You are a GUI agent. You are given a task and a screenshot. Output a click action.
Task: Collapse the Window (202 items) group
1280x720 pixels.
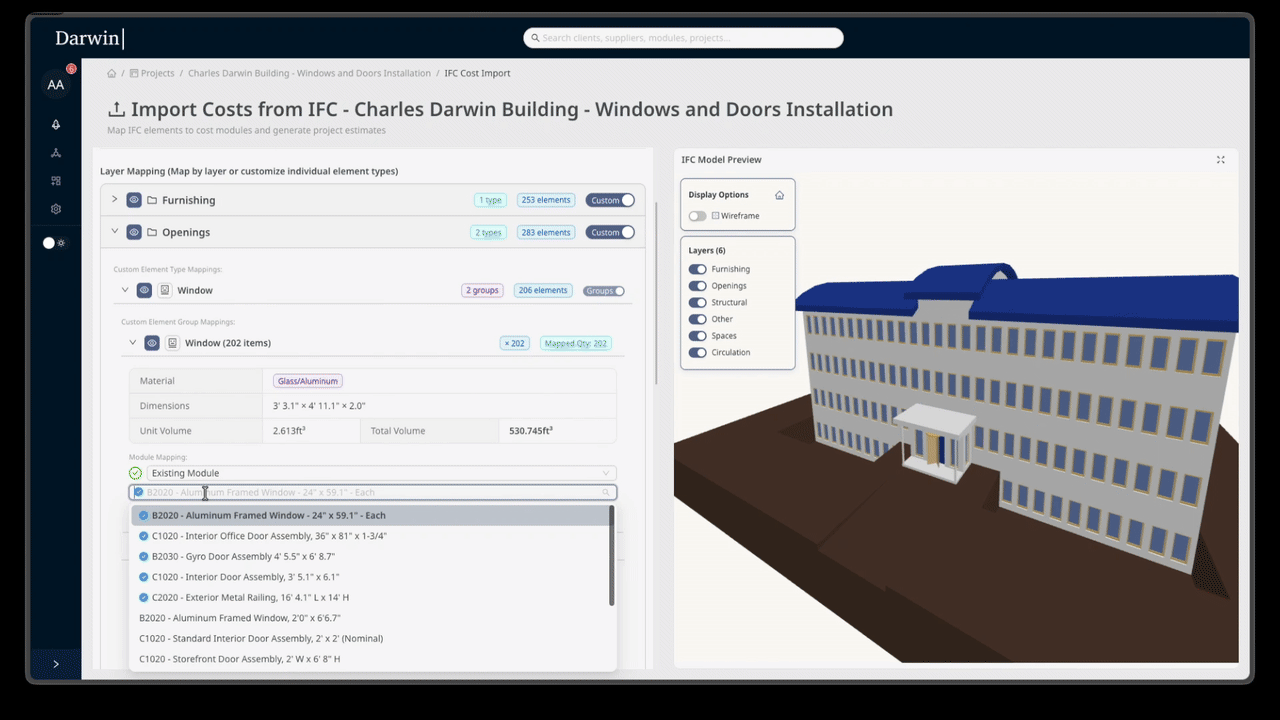[x=132, y=342]
